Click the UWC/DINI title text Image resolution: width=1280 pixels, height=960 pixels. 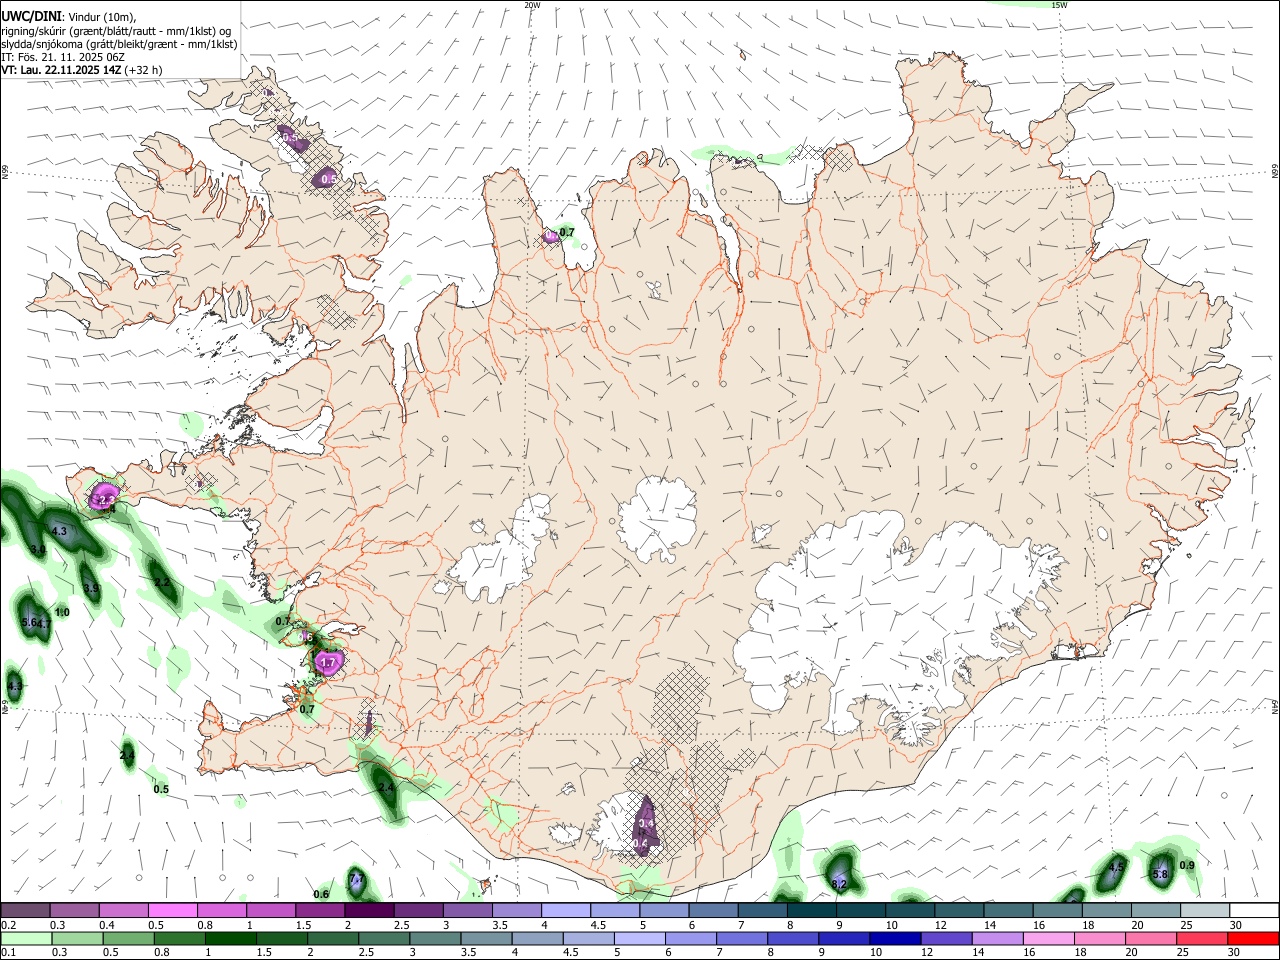click(x=32, y=16)
